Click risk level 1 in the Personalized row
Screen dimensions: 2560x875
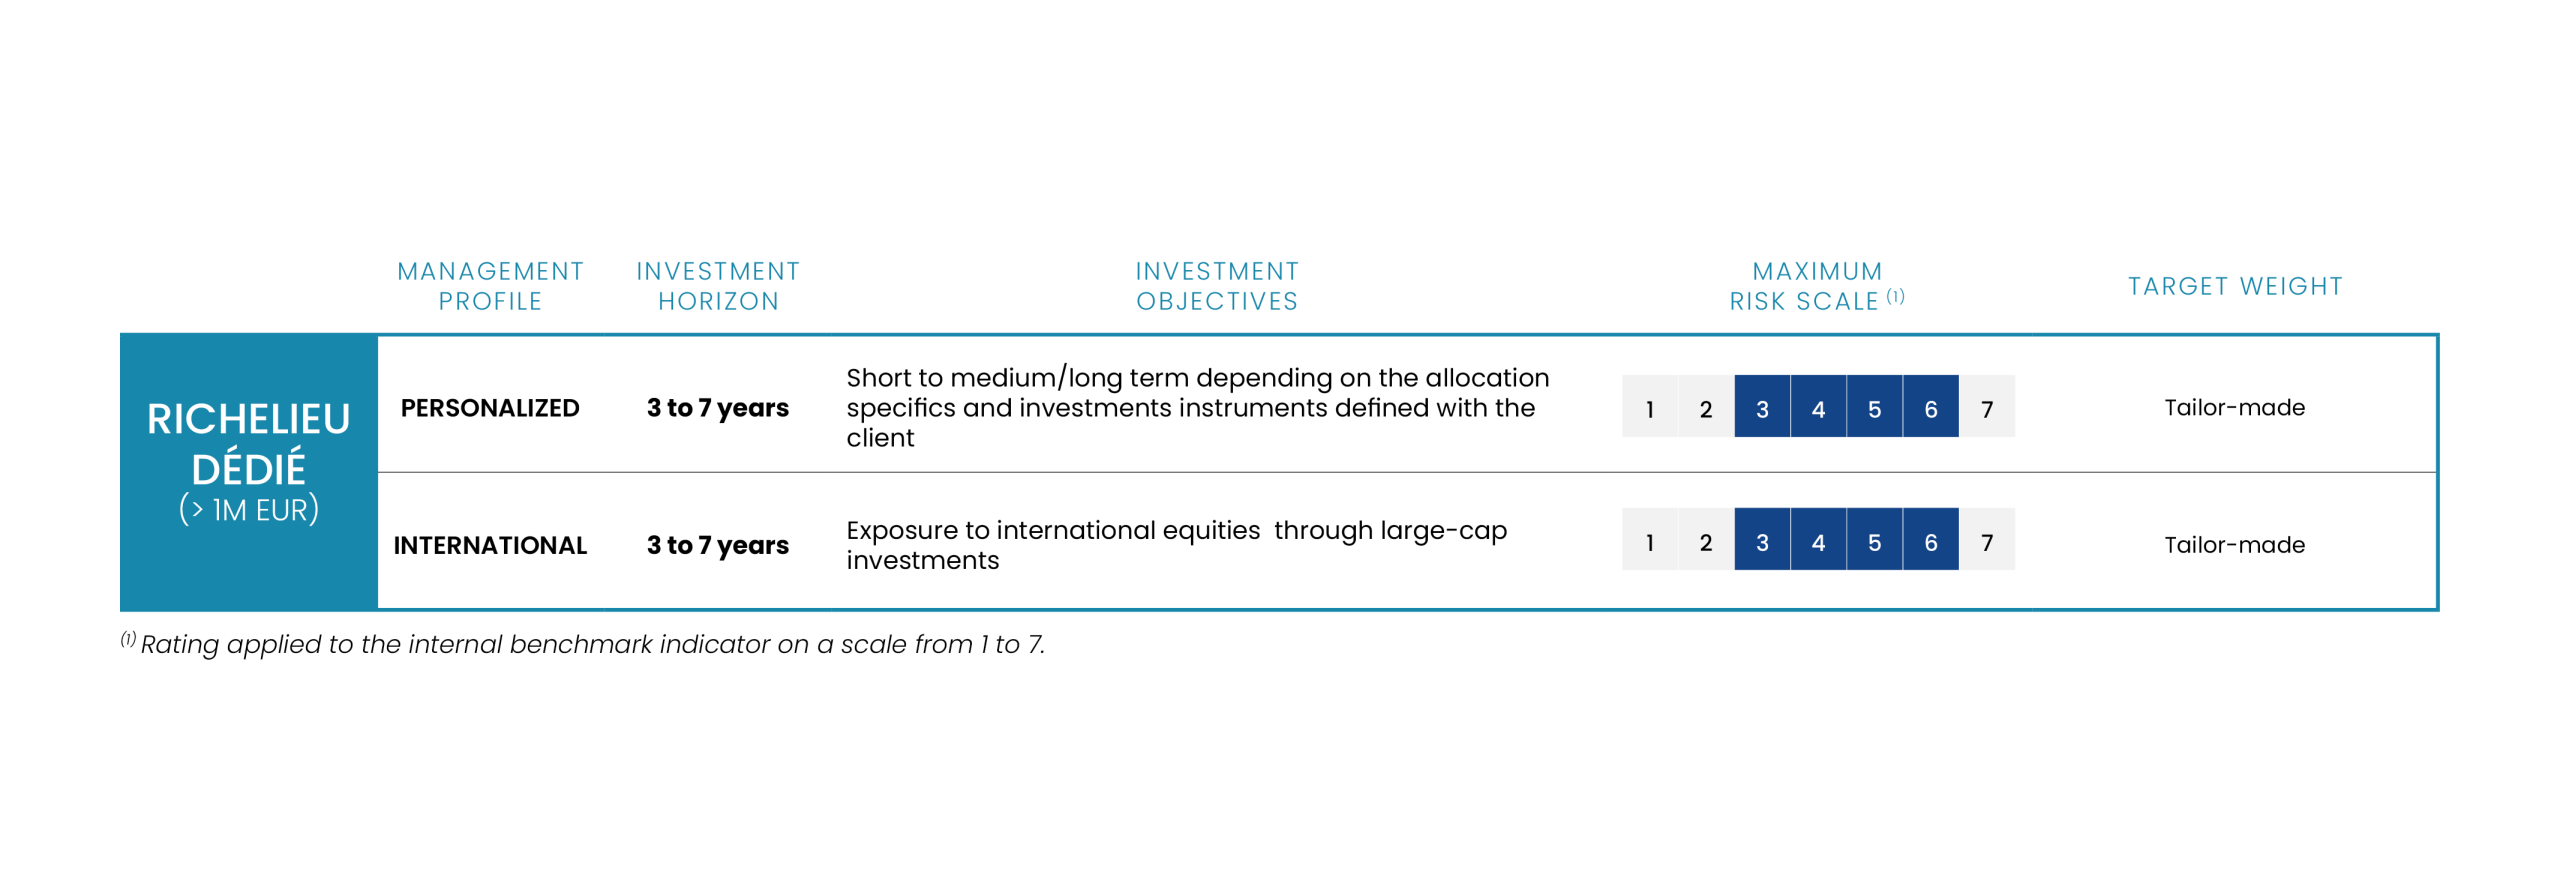pos(1650,408)
